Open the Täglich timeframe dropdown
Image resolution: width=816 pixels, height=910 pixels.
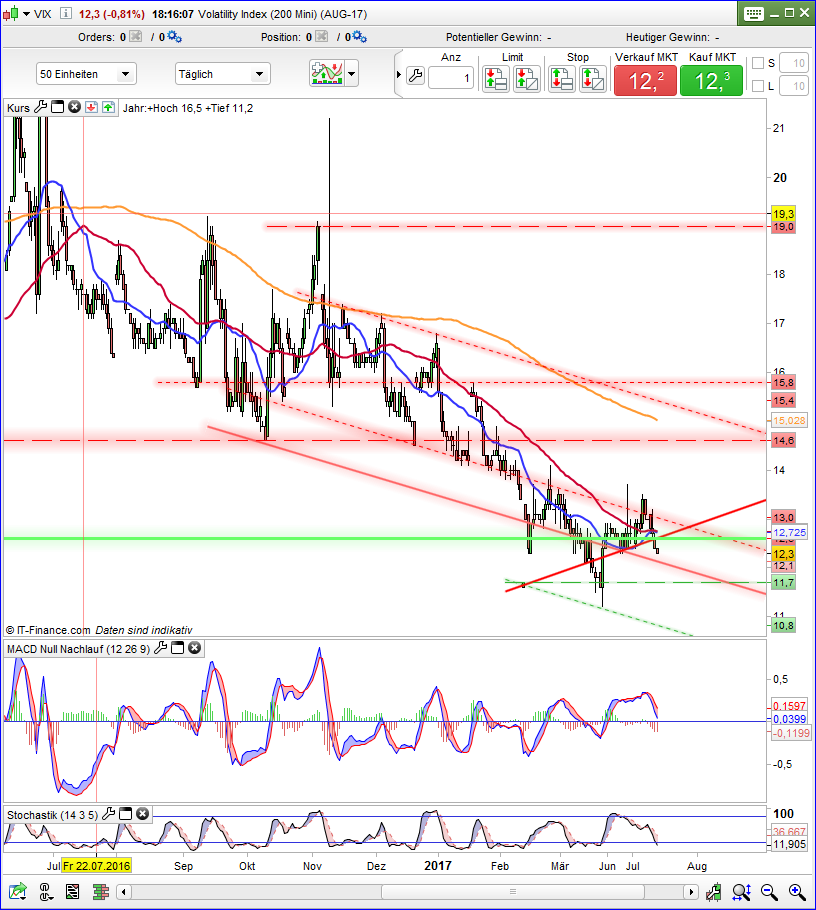pyautogui.click(x=223, y=74)
